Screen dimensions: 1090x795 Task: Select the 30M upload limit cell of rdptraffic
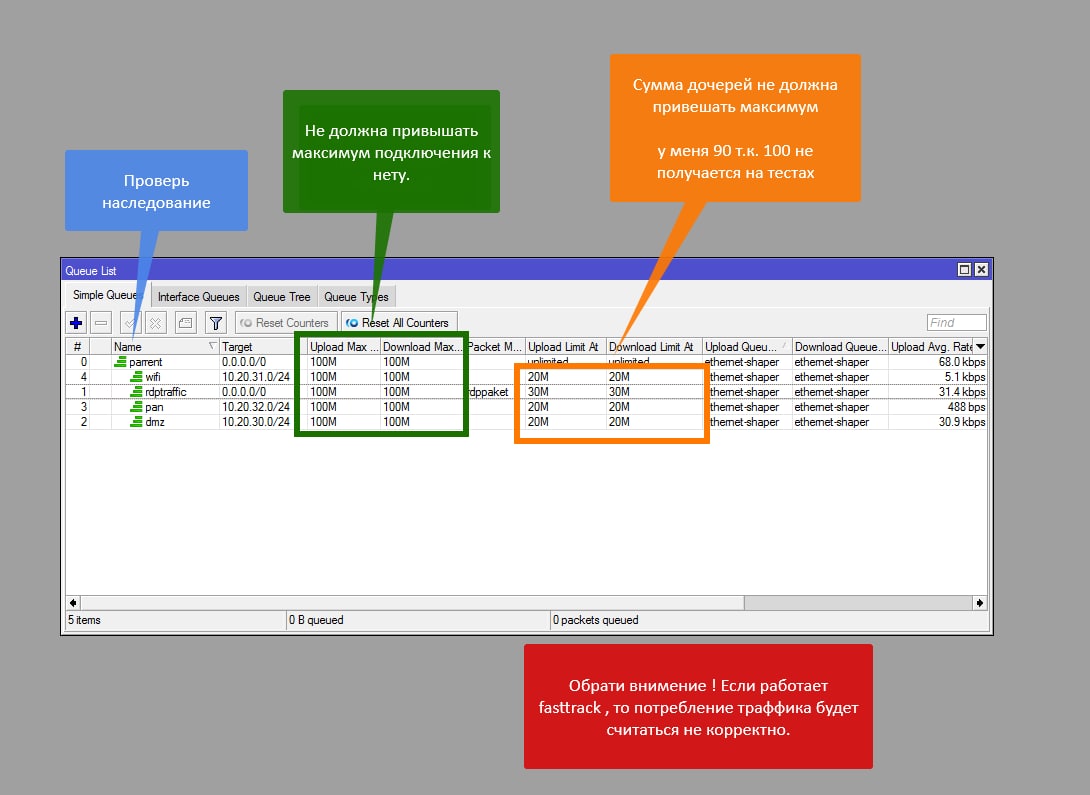[x=538, y=392]
